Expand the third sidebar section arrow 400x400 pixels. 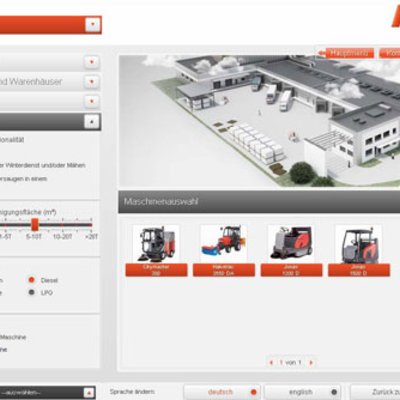(x=92, y=101)
